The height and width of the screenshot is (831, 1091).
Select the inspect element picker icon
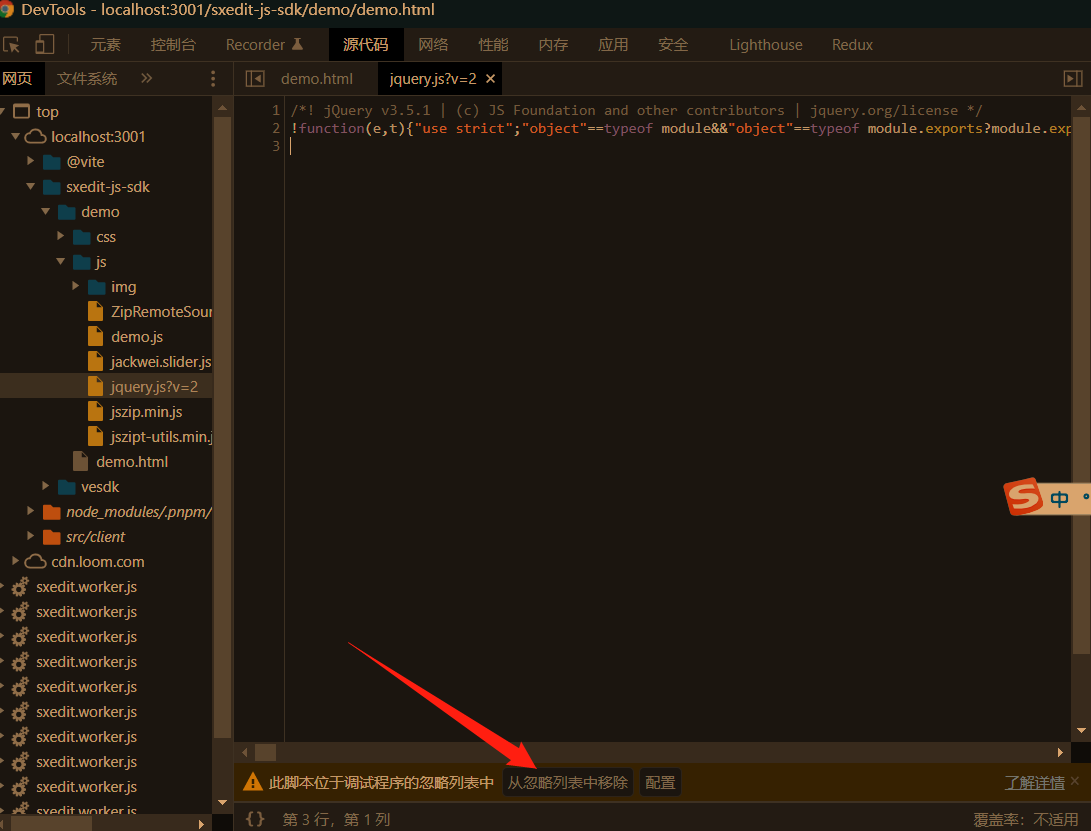coord(12,45)
